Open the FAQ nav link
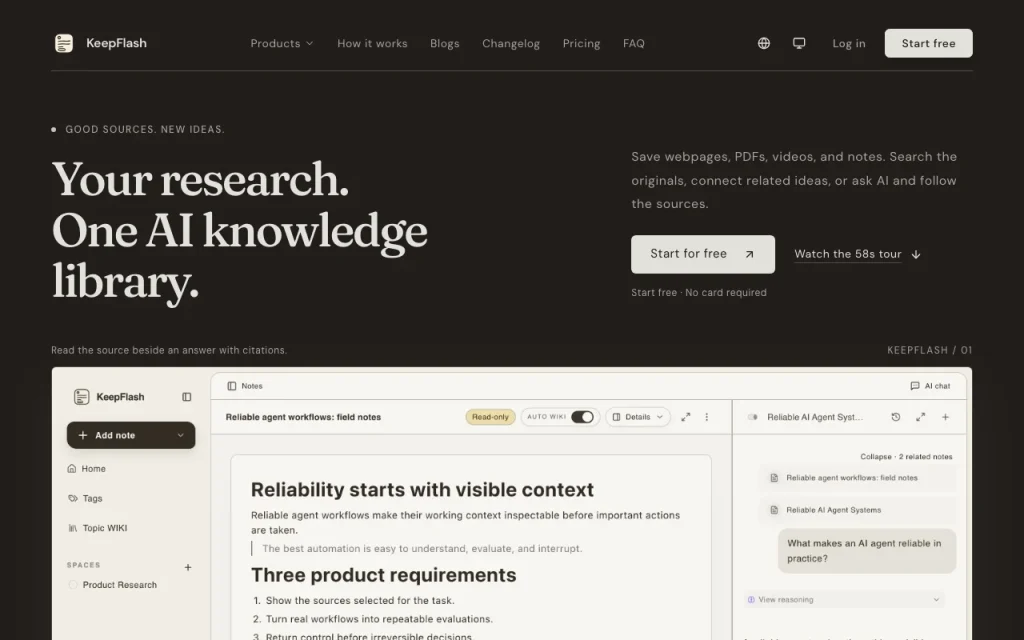Screen dimensions: 1024x640 pyautogui.click(x=633, y=44)
